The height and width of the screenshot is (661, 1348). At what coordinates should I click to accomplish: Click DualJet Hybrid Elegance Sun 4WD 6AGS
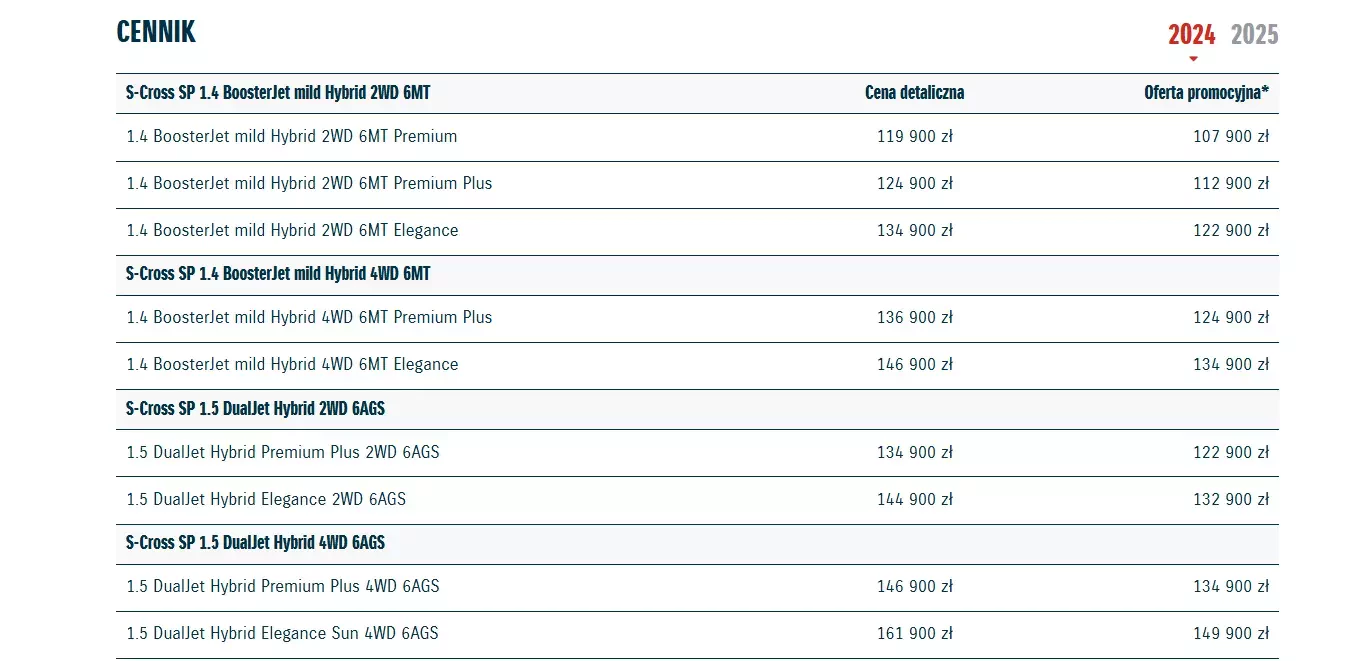coord(282,634)
